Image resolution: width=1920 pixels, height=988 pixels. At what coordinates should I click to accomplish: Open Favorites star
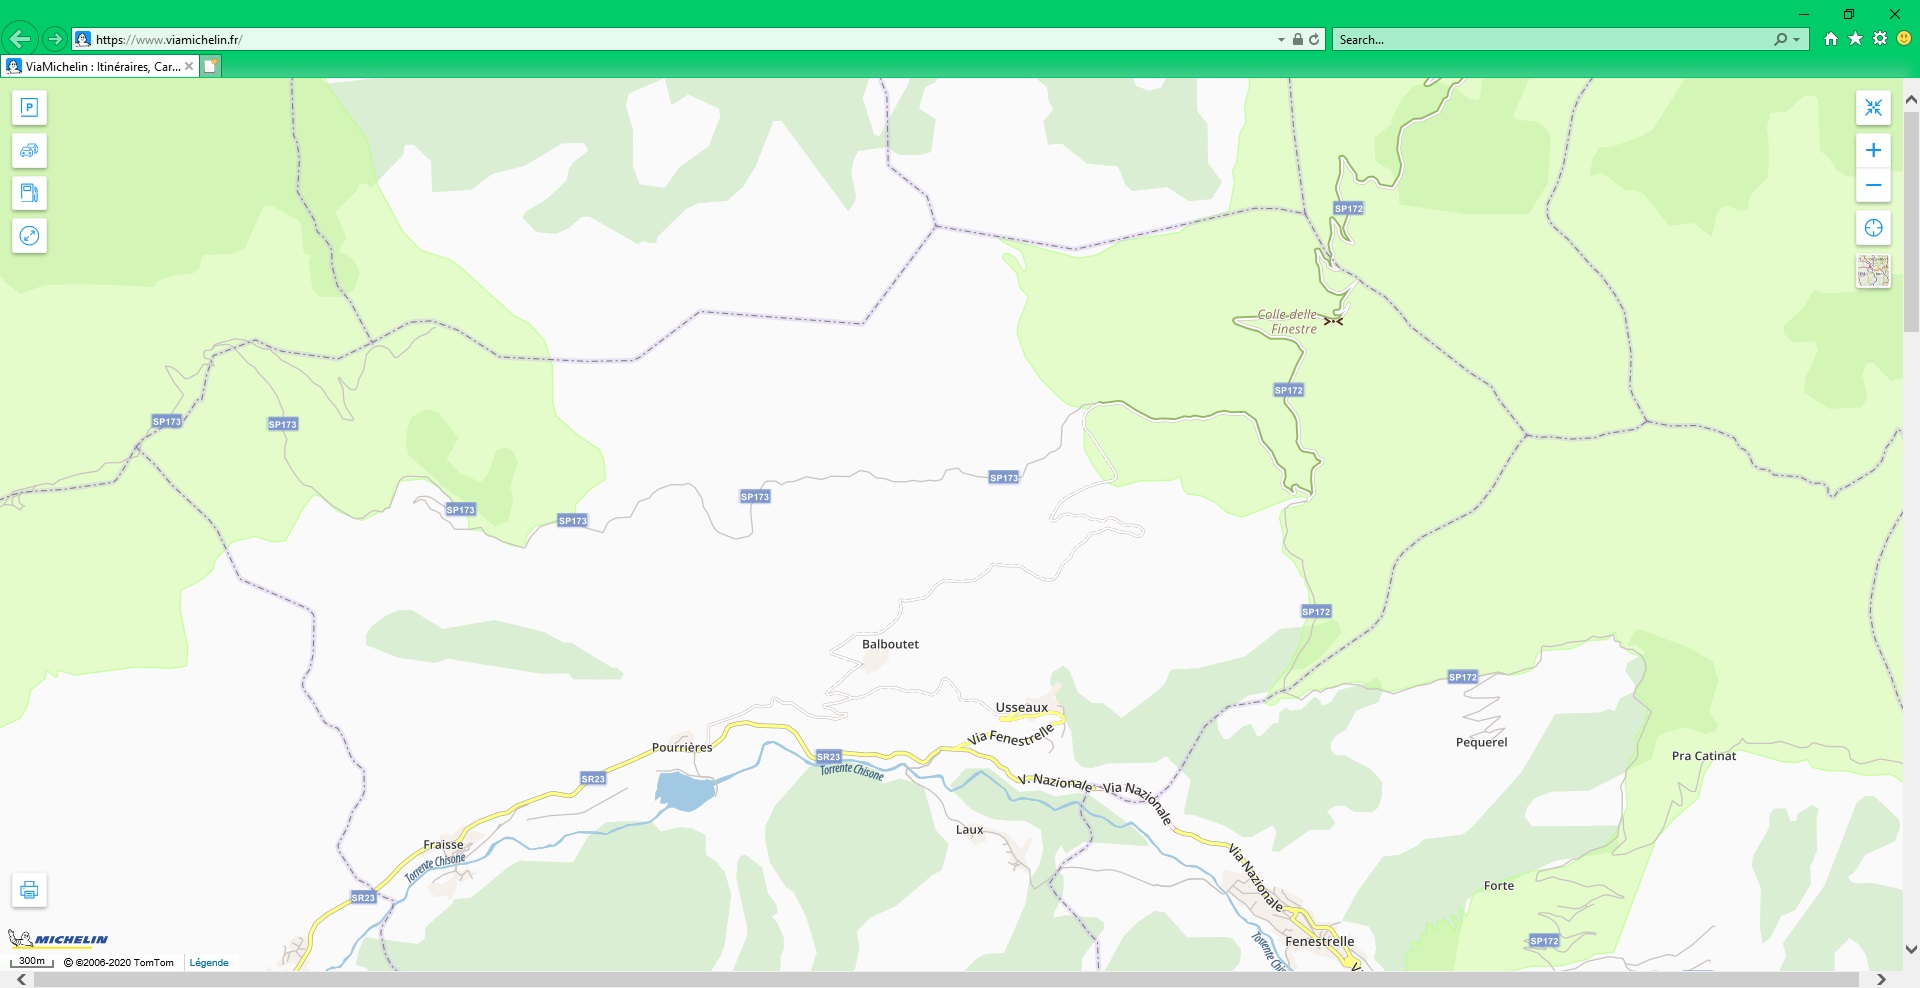click(x=1855, y=39)
